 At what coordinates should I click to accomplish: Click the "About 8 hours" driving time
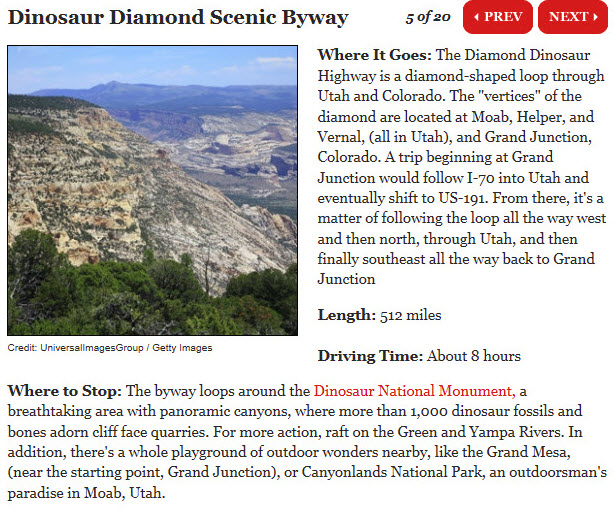point(473,355)
